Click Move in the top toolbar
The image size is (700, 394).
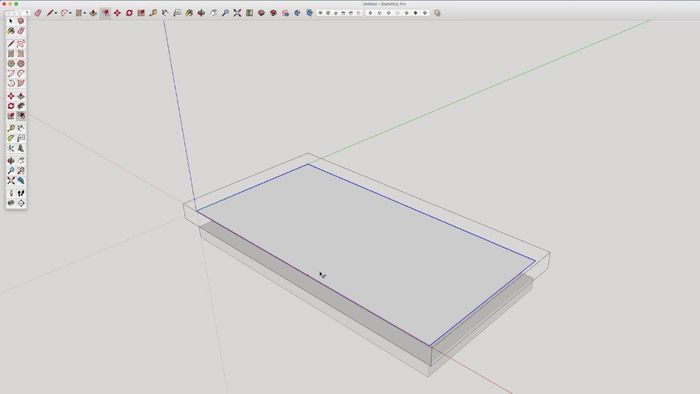[117, 13]
